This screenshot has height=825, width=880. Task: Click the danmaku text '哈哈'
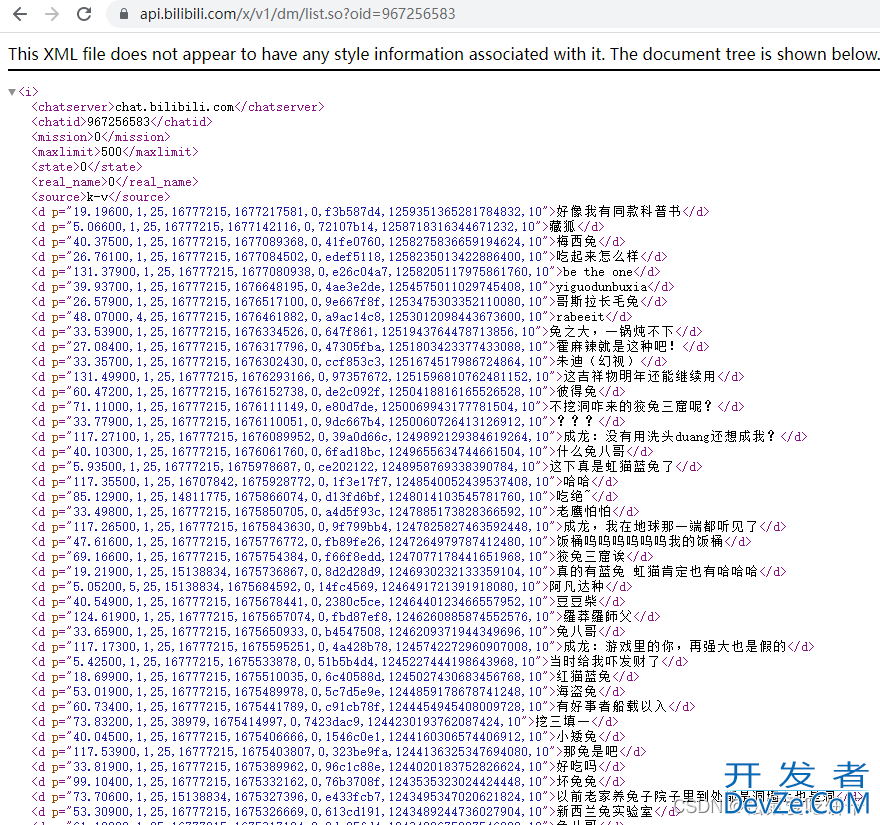point(577,482)
